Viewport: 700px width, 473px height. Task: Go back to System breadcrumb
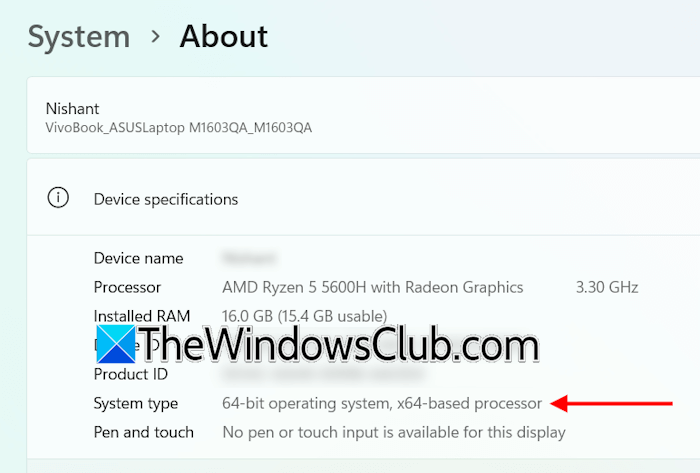pyautogui.click(x=79, y=37)
